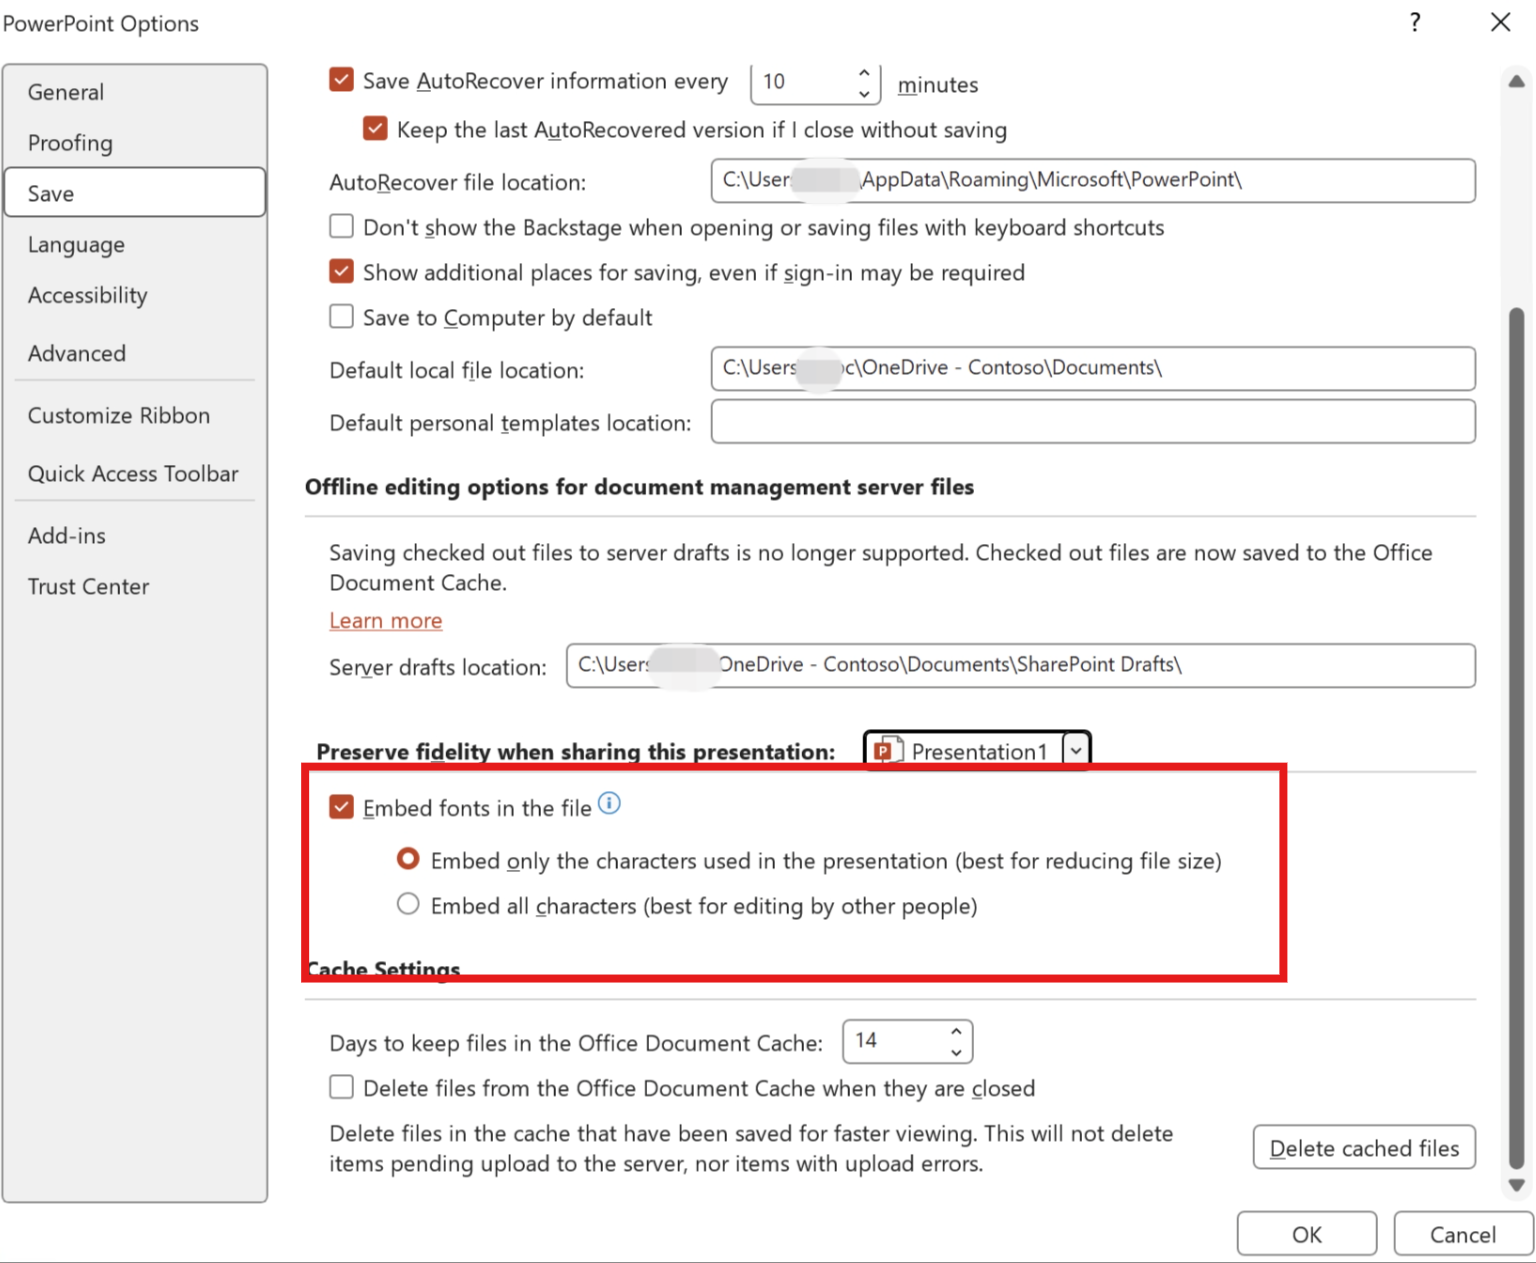Open Quick Access Toolbar settings
Image resolution: width=1536 pixels, height=1263 pixels.
pyautogui.click(x=135, y=474)
